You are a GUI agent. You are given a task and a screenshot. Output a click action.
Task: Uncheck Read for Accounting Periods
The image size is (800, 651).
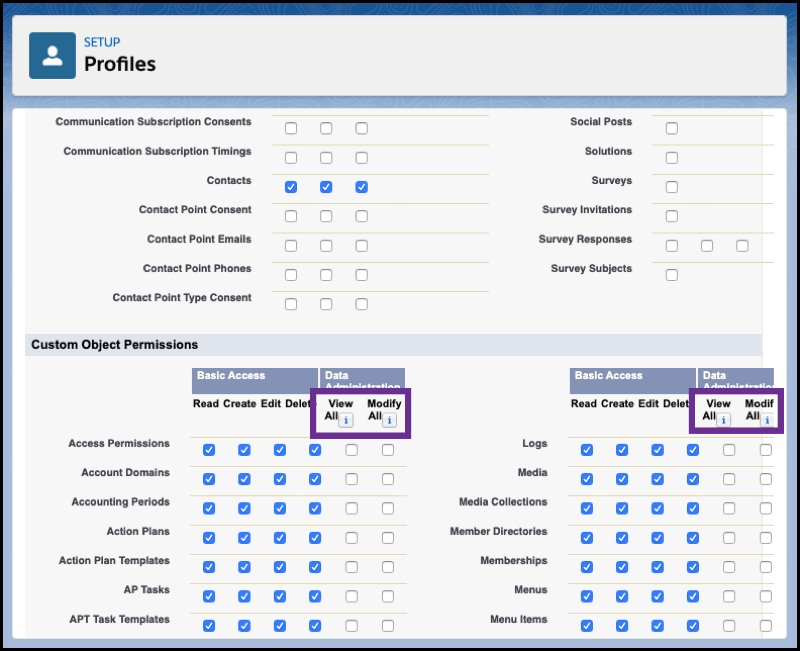(x=209, y=508)
